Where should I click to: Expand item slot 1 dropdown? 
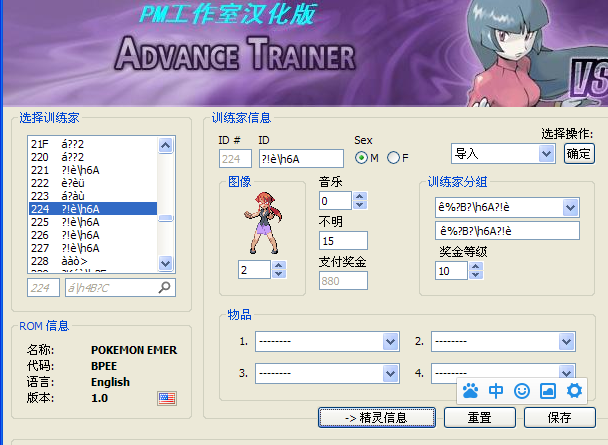tap(390, 342)
